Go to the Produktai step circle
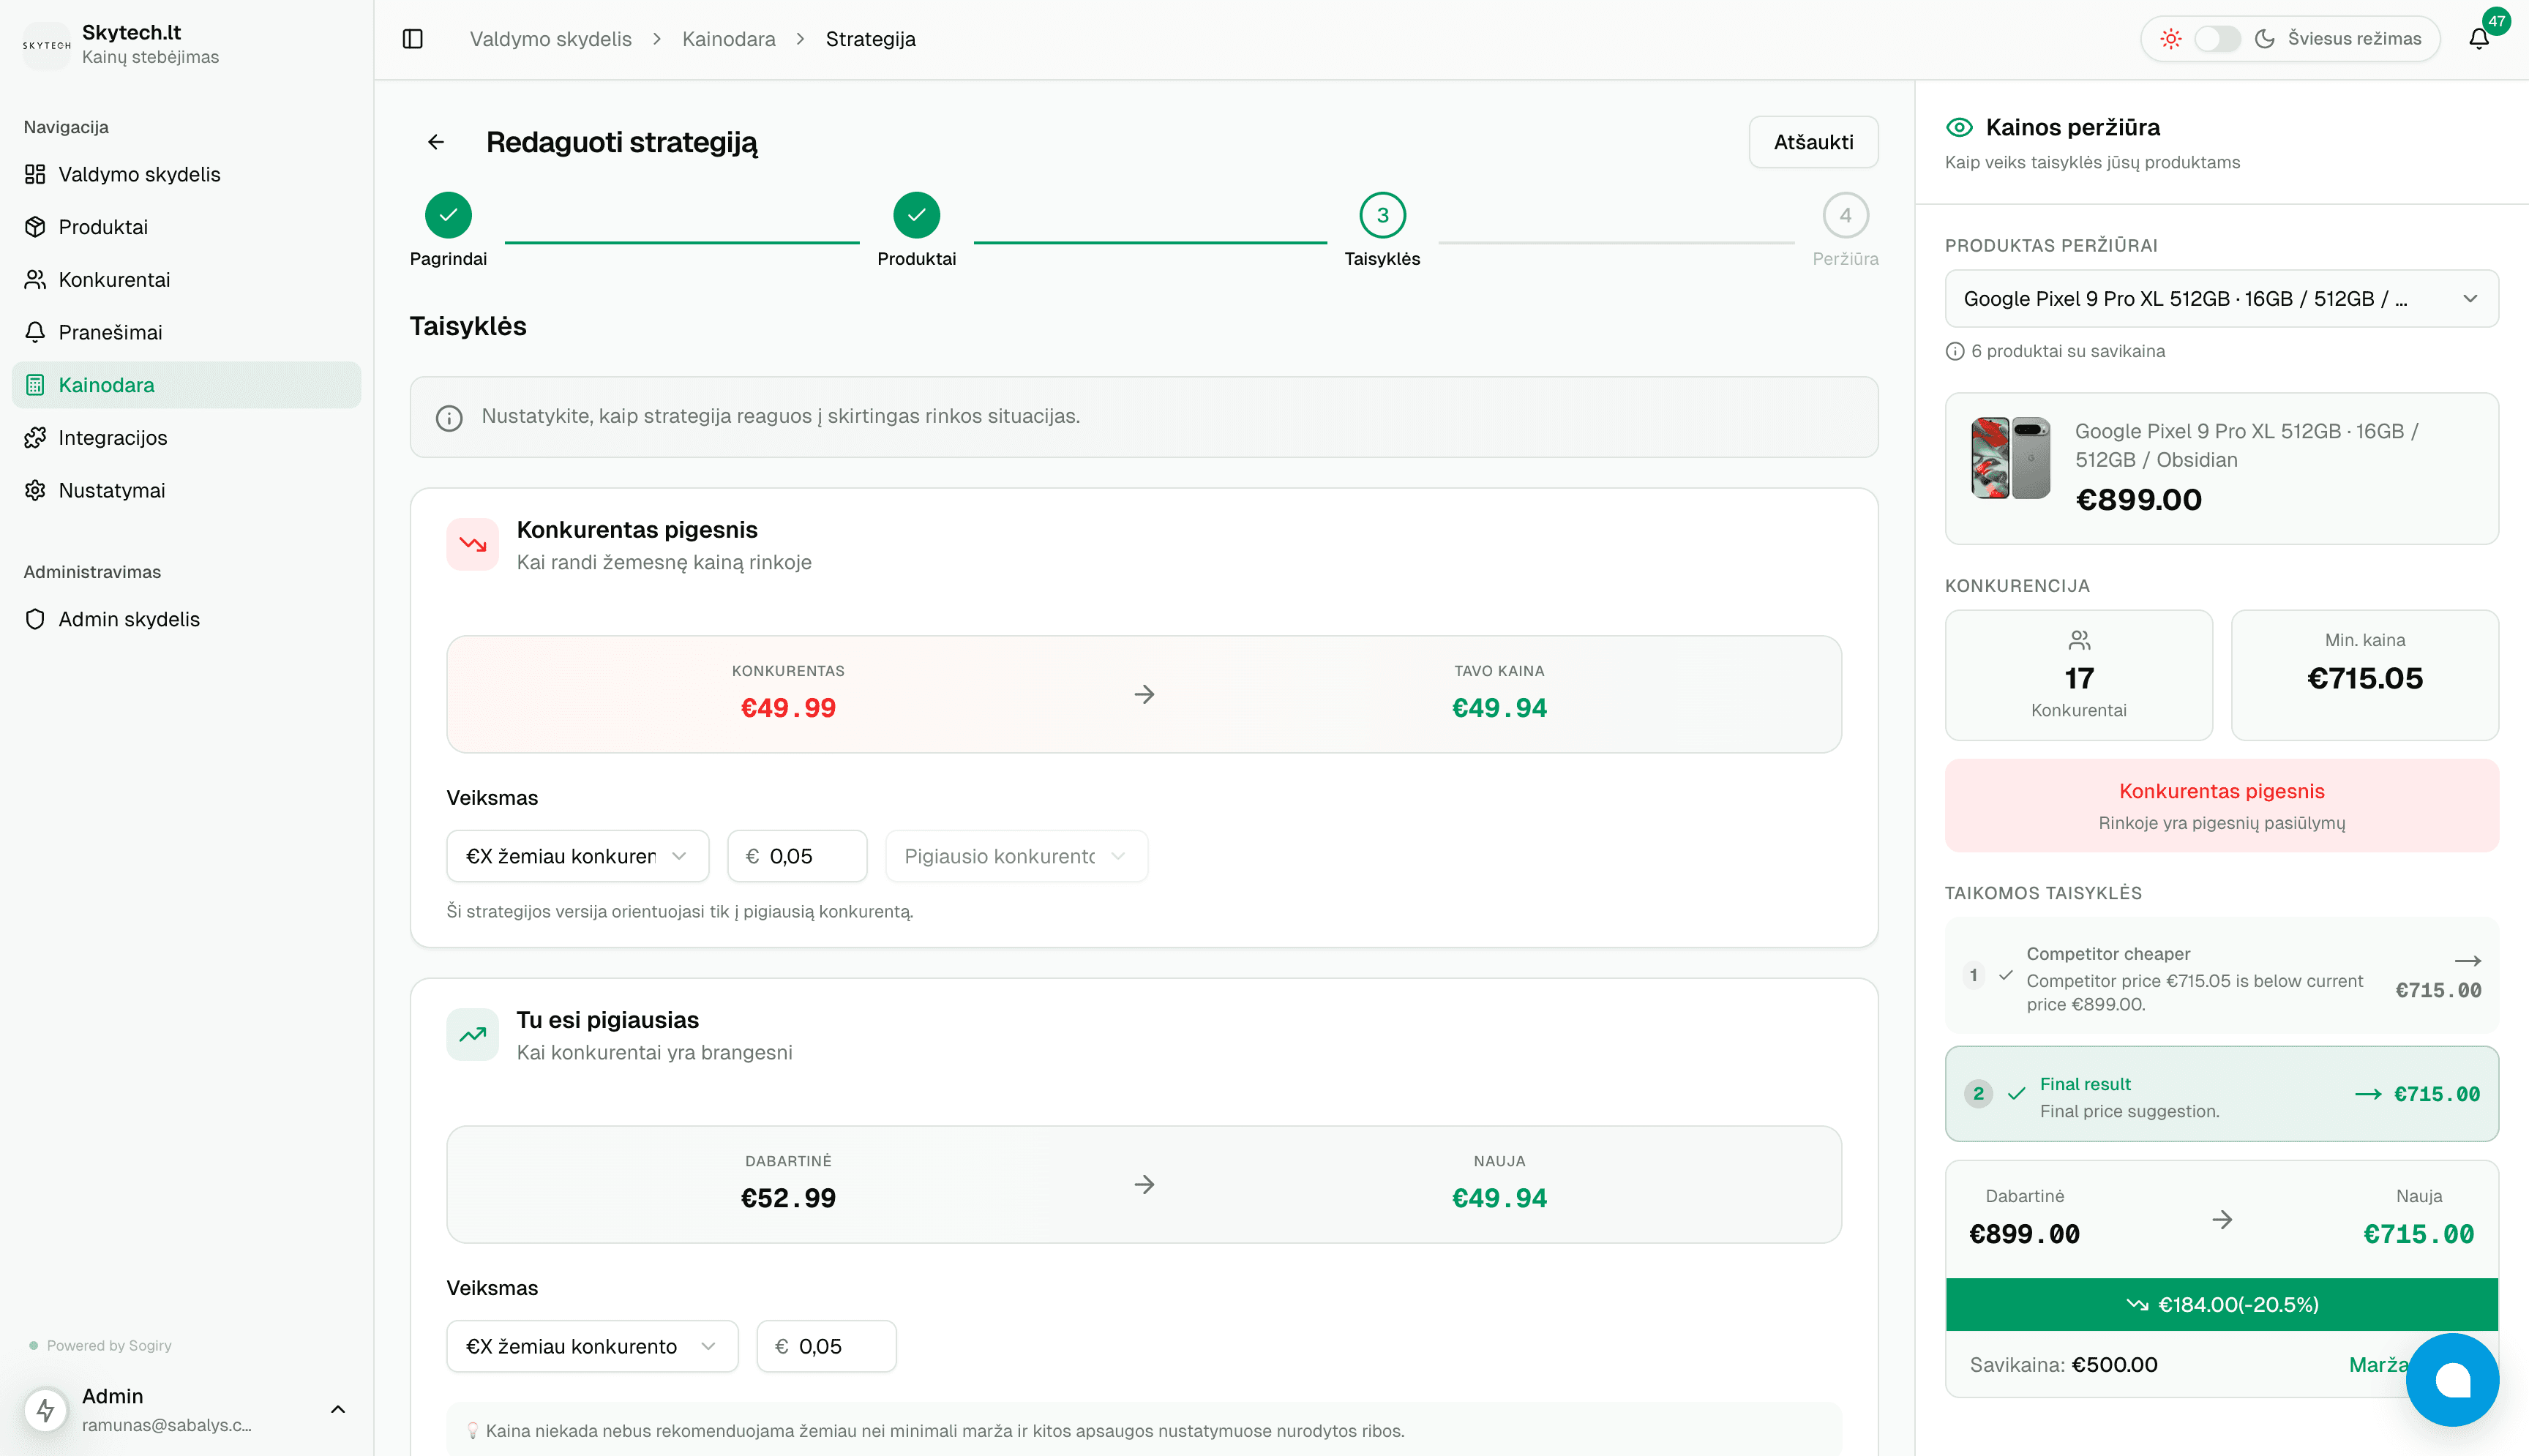 (x=916, y=215)
